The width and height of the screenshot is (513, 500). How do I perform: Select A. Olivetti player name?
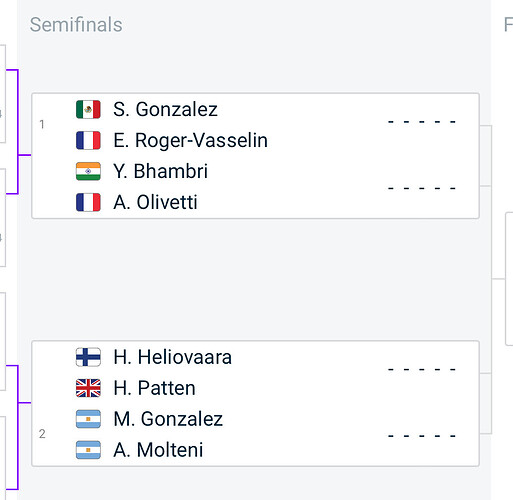pos(155,202)
